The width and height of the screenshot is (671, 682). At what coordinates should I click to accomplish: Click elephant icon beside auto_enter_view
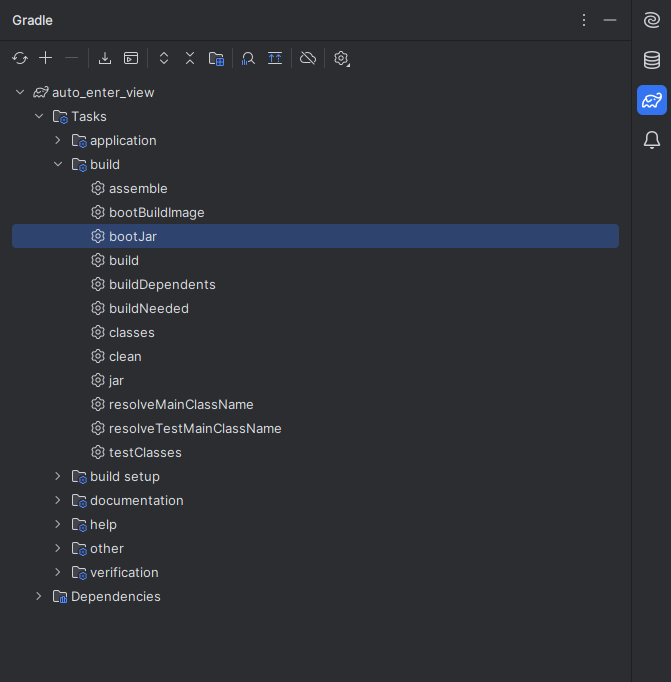coord(41,92)
